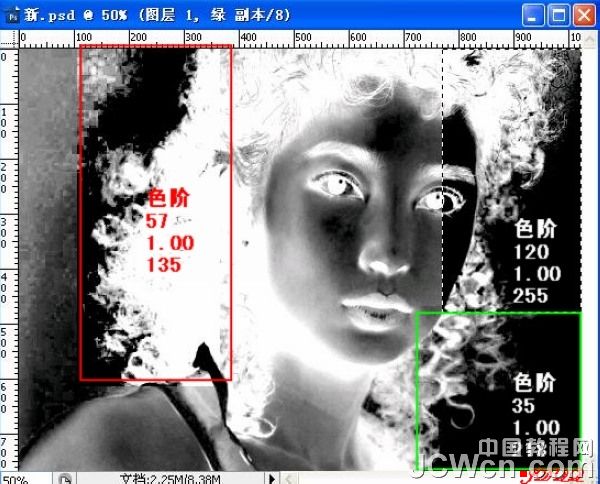Minimize the 新.psd document window
600x484 pixels.
(x=533, y=16)
